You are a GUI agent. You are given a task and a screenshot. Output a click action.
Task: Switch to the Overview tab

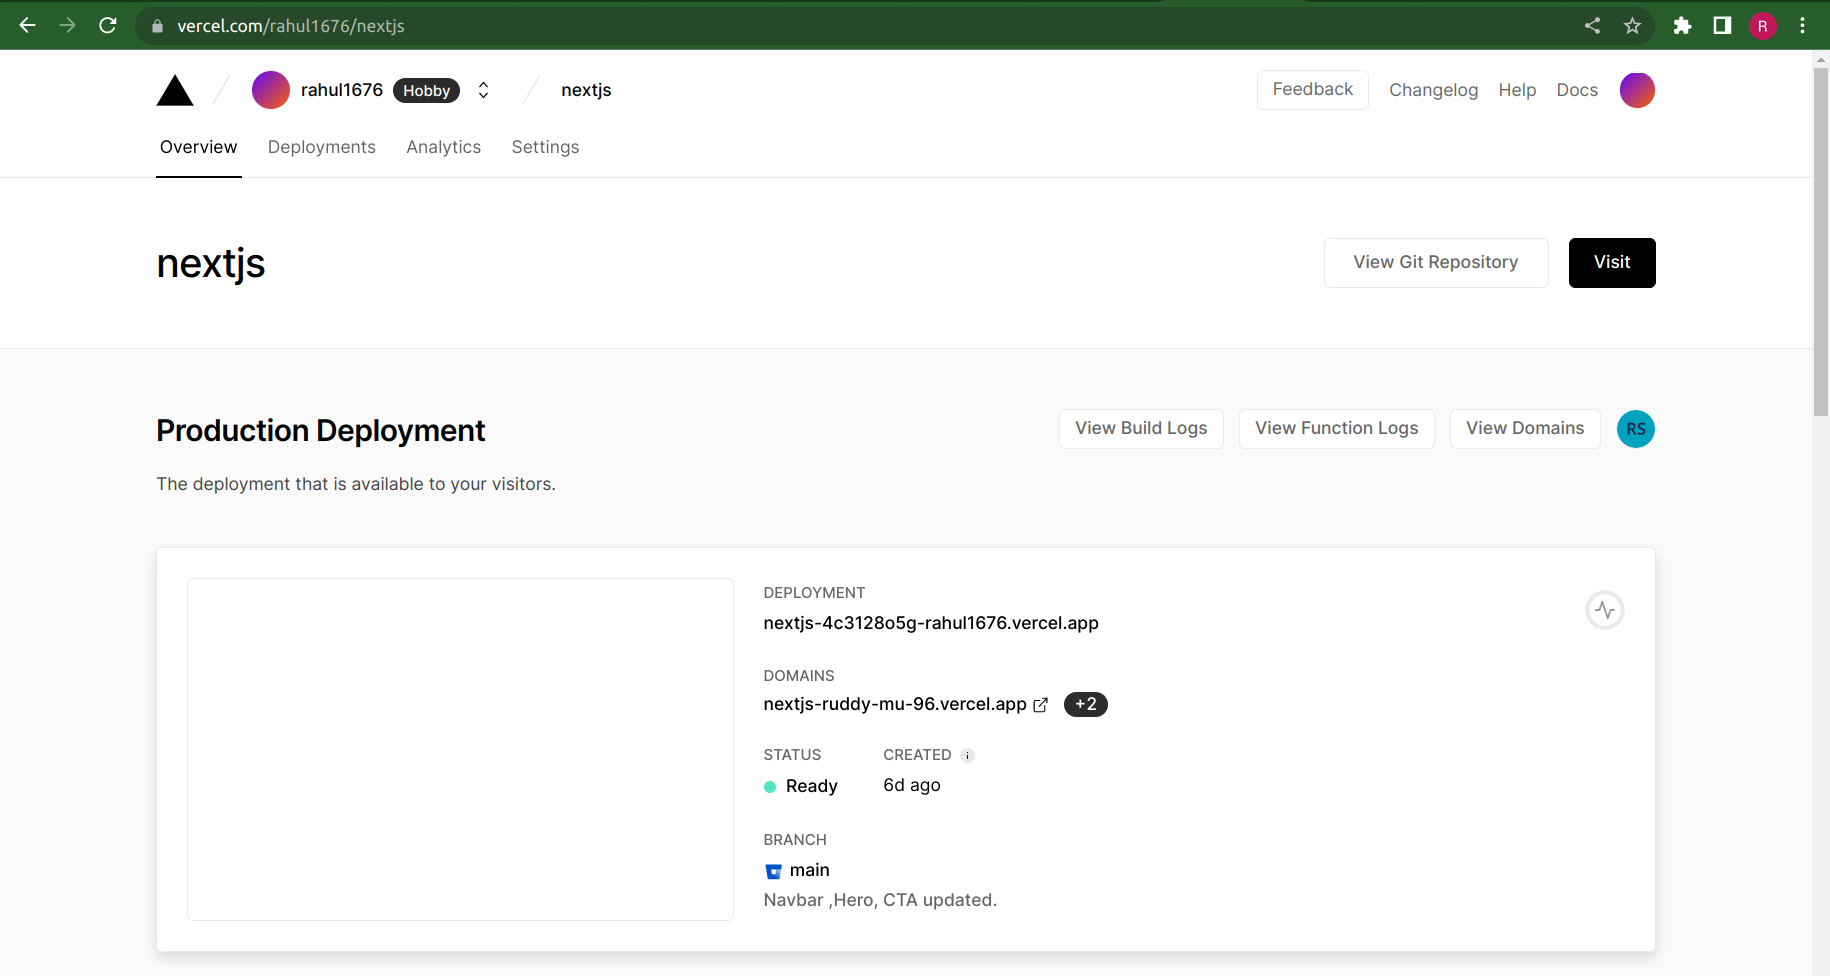click(x=198, y=147)
